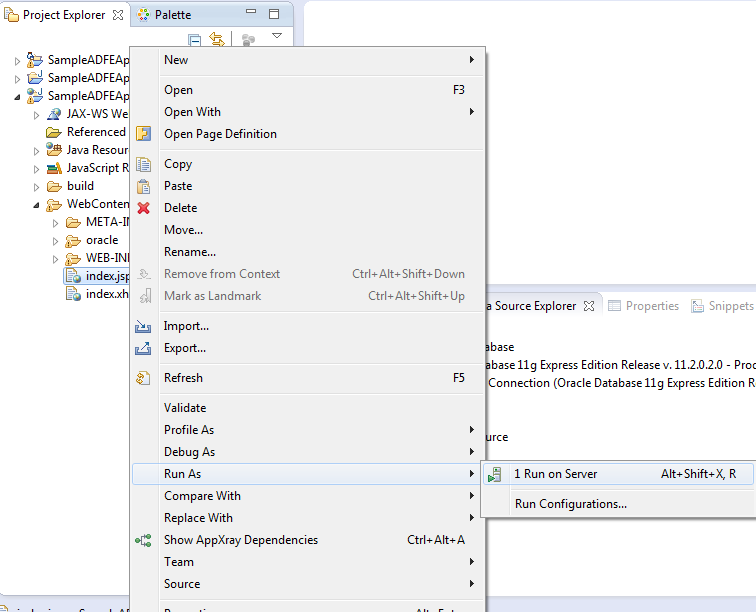Expand the build folder arrow

pos(37,187)
